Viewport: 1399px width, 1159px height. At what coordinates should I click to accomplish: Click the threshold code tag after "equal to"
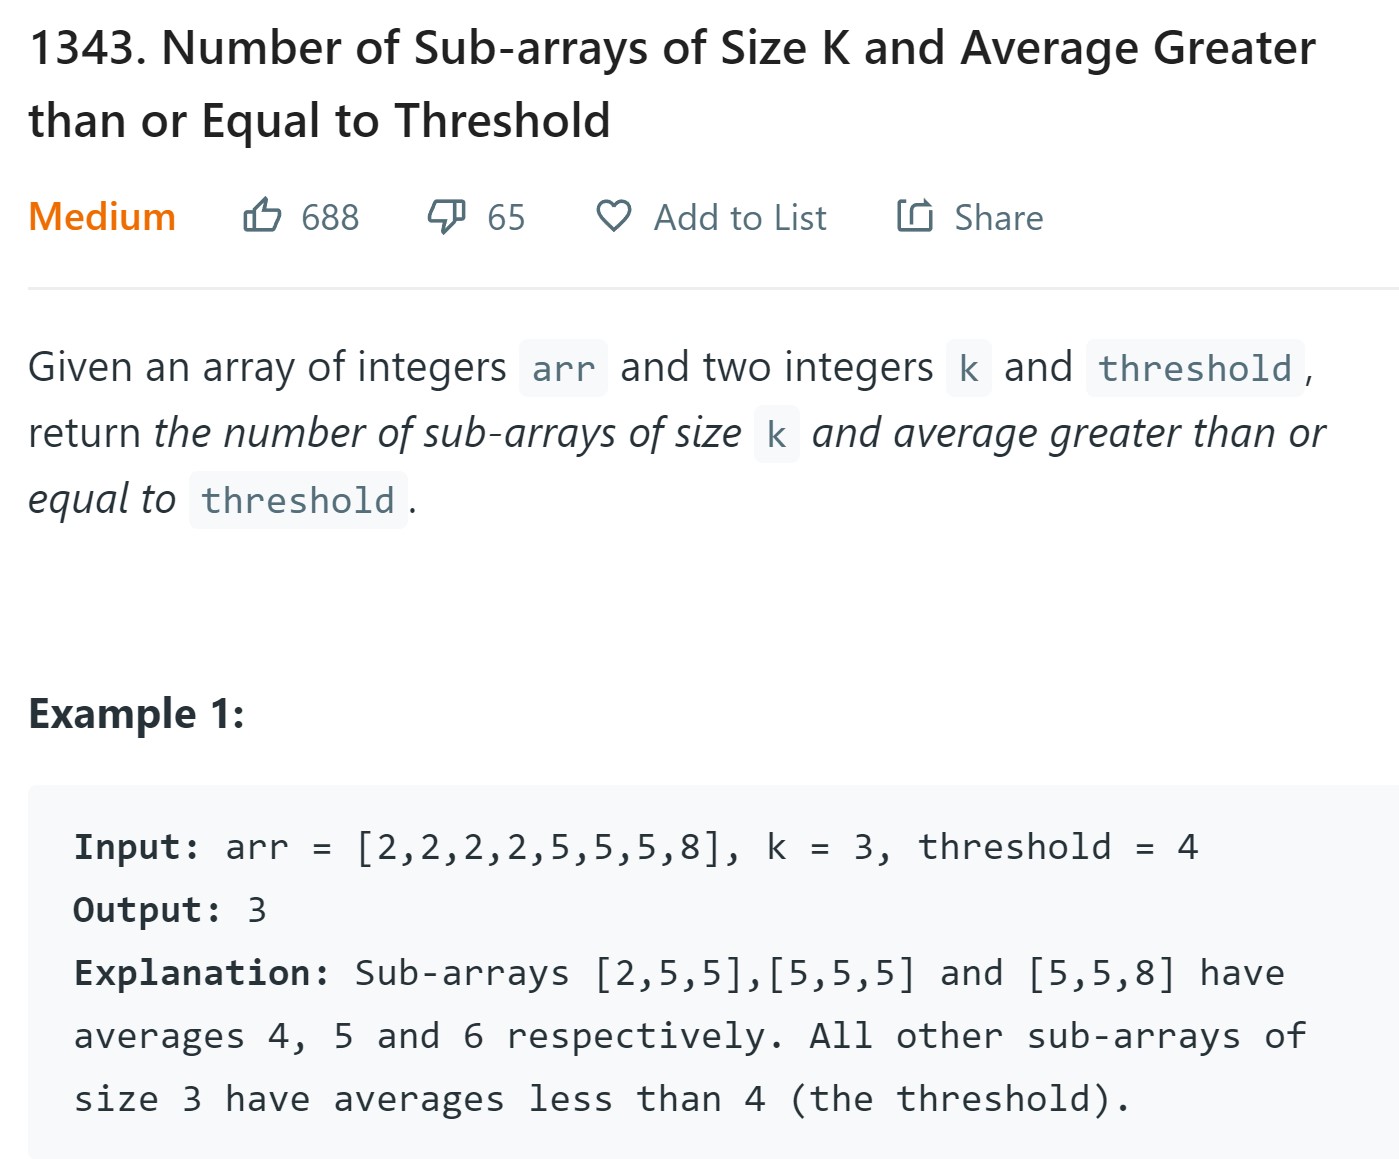(298, 500)
